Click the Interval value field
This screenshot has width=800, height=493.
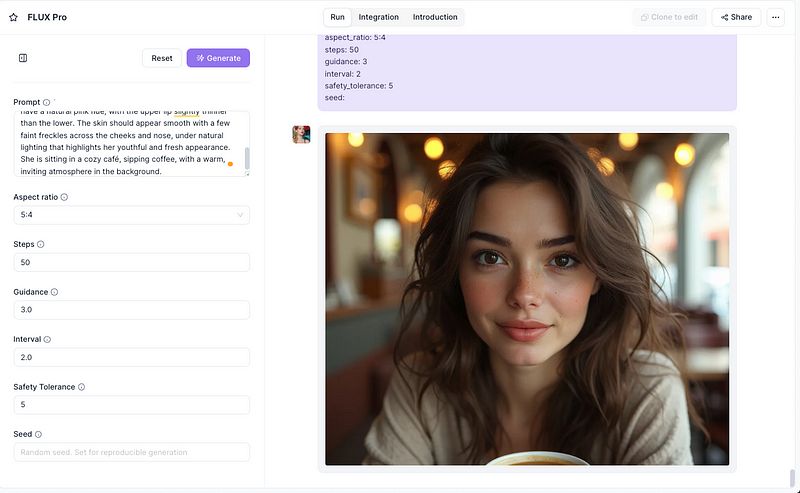[132, 357]
